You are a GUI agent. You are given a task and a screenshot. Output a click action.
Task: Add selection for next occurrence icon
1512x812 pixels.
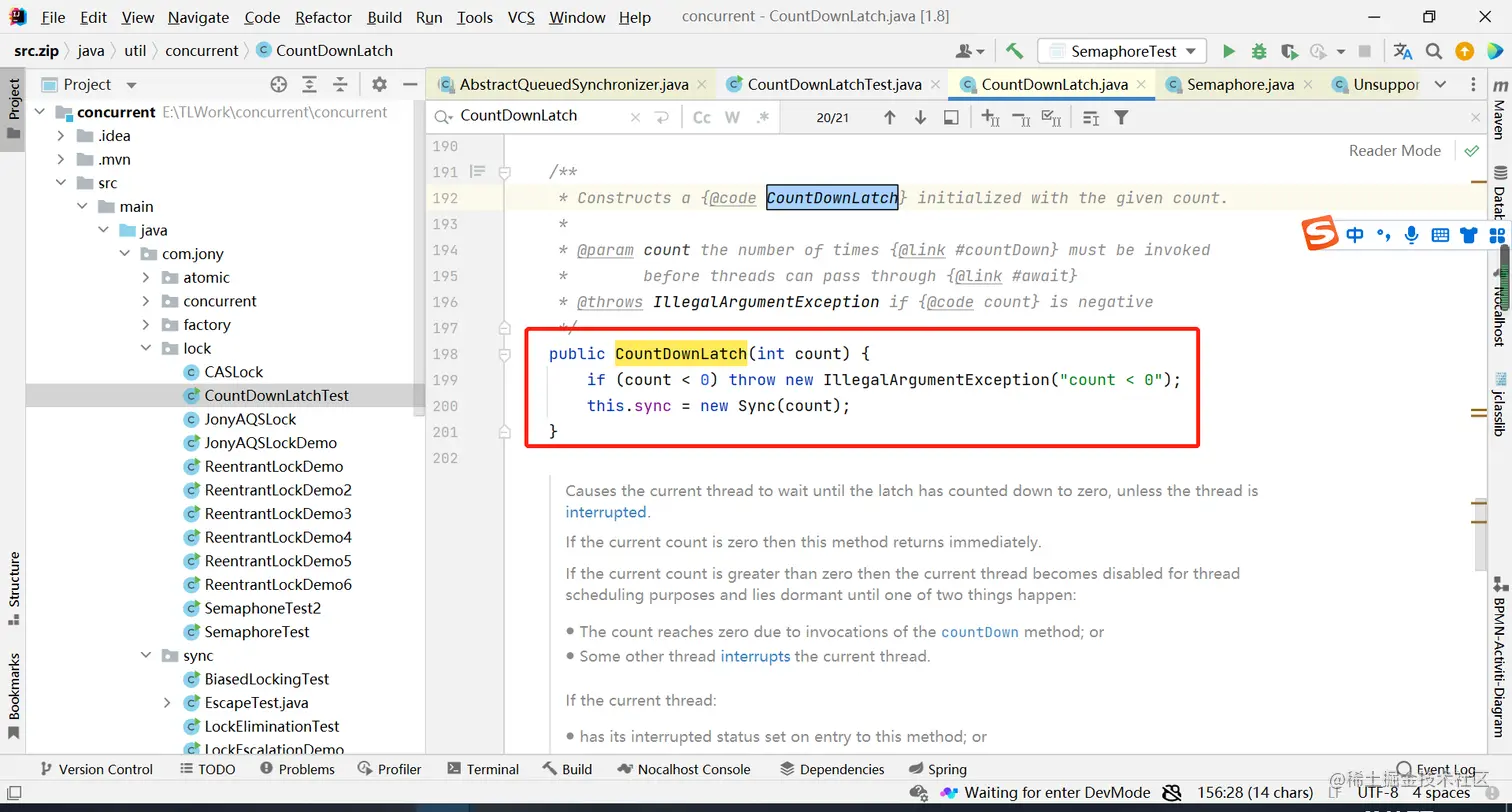[x=990, y=118]
